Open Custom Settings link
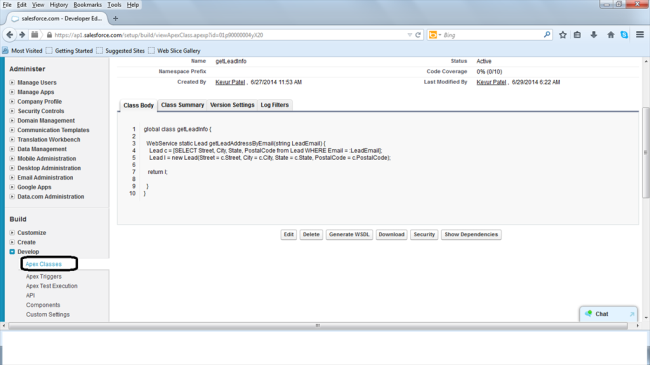The image size is (650, 365). (x=48, y=314)
